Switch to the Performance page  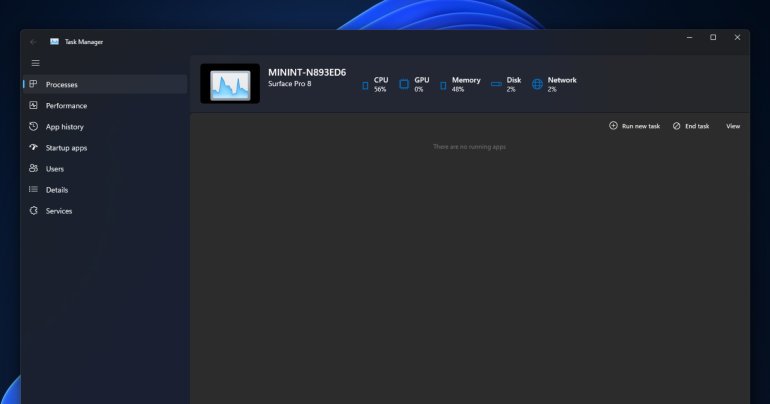66,106
